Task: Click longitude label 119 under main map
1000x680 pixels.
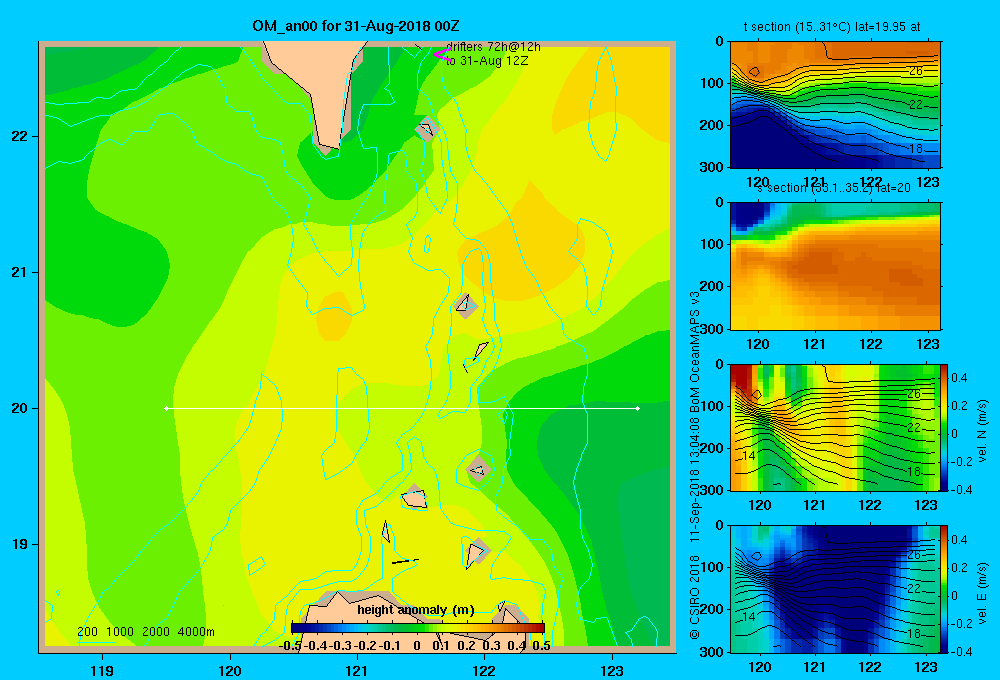Action: coord(103,670)
